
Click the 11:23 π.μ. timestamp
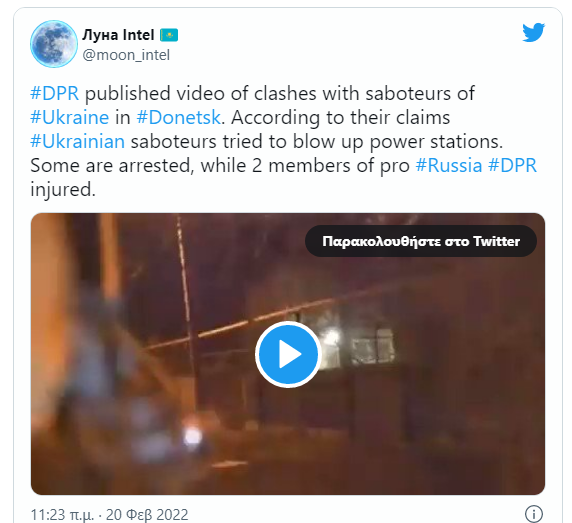(x=62, y=515)
